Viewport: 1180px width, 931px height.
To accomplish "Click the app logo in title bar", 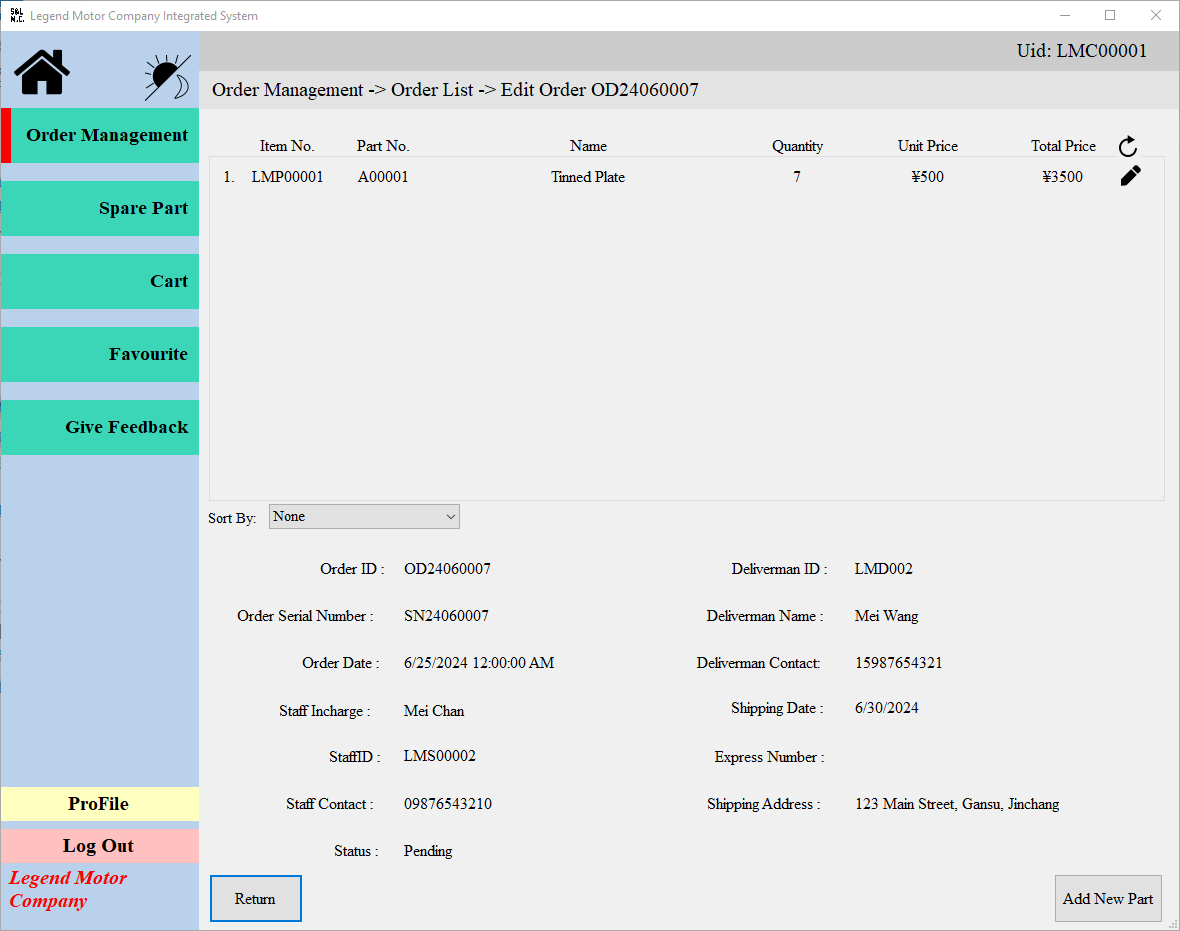I will [x=16, y=16].
